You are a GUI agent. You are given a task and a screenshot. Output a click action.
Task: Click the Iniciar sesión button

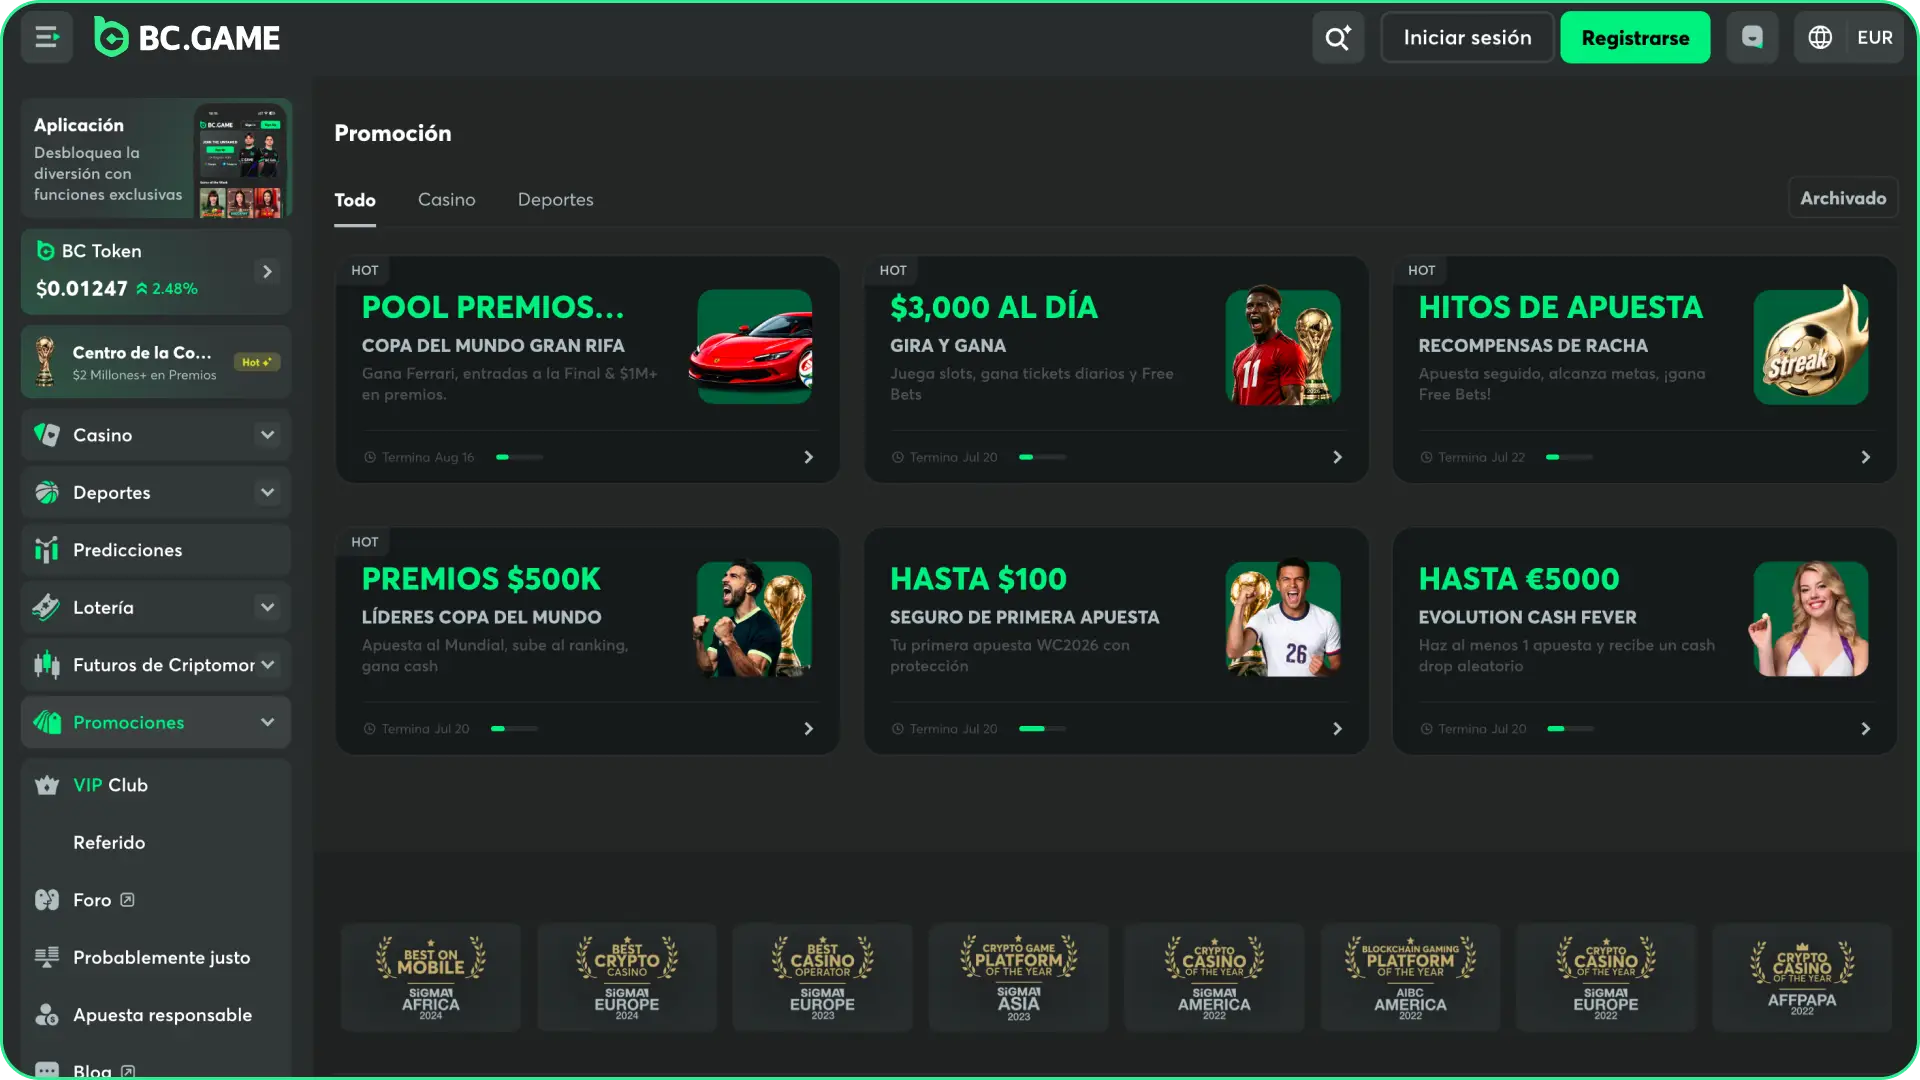[x=1467, y=38]
